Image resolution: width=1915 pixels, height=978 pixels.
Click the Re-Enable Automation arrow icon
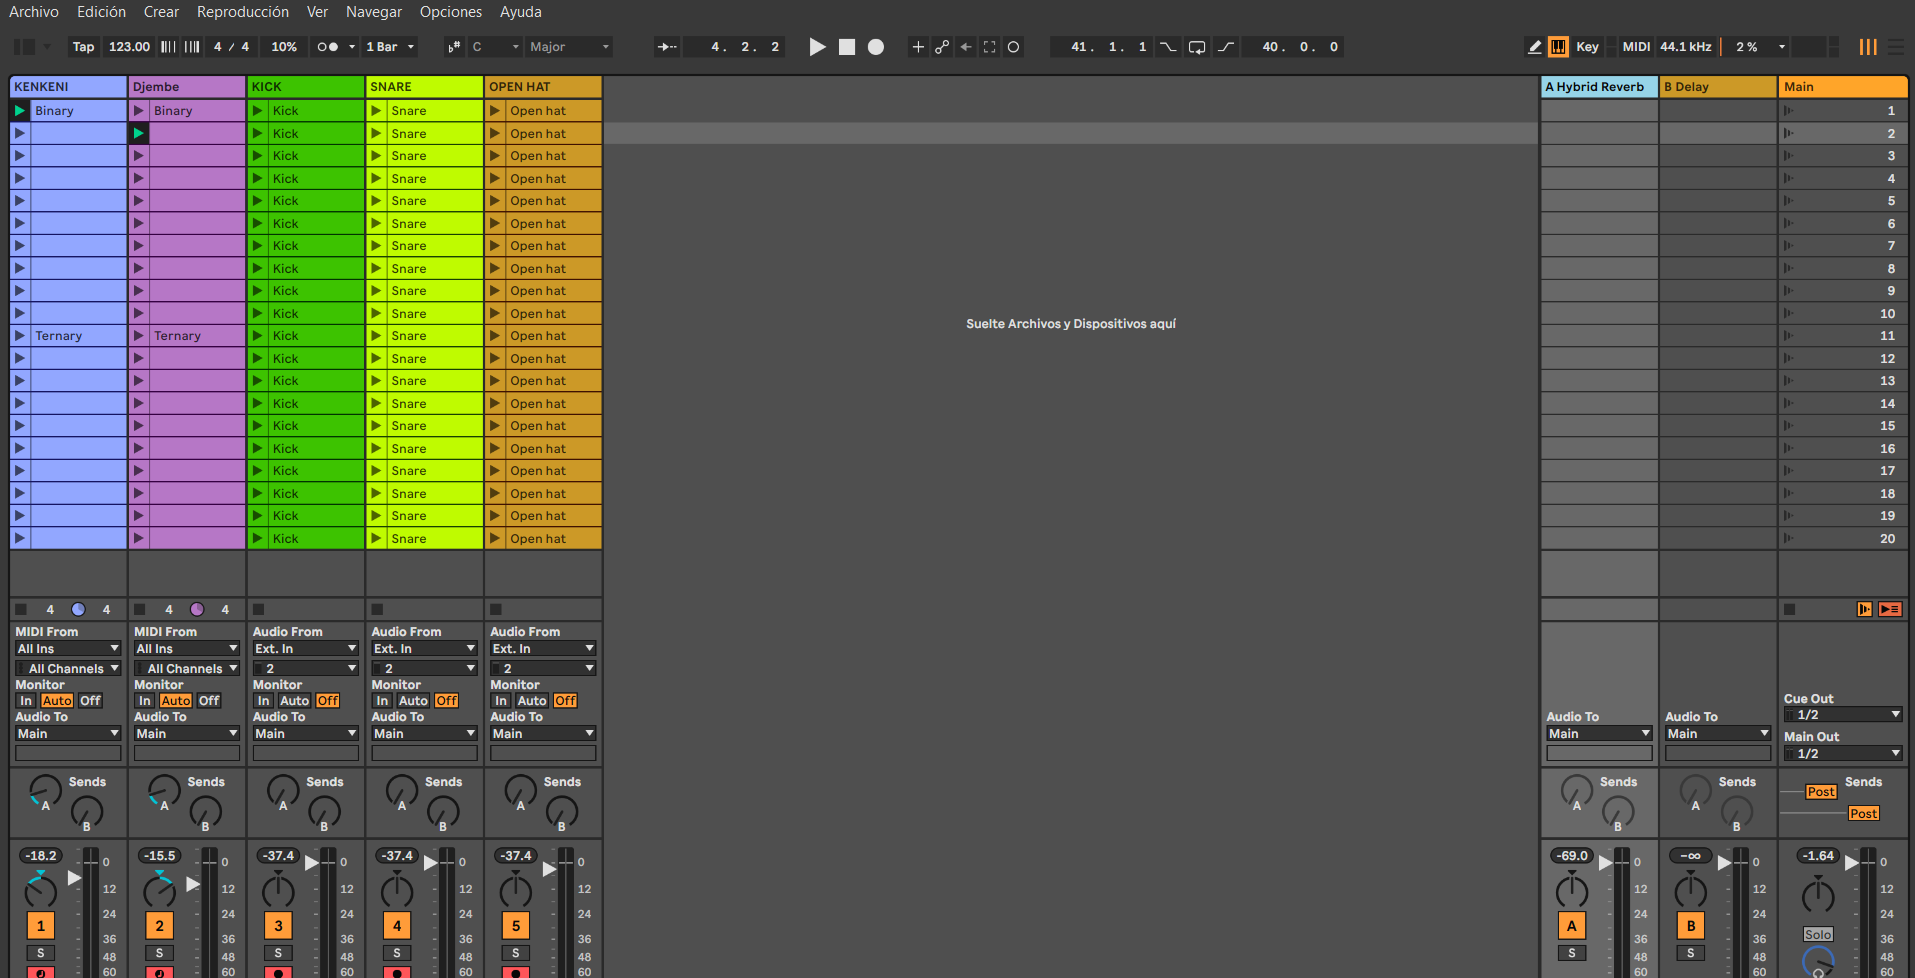966,47
